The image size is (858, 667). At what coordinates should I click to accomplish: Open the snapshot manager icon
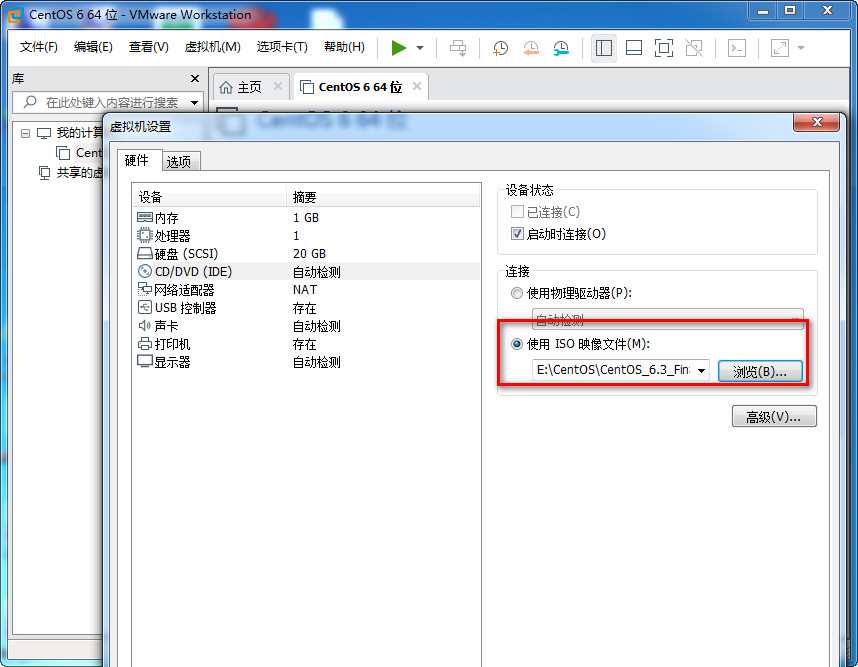(x=561, y=48)
